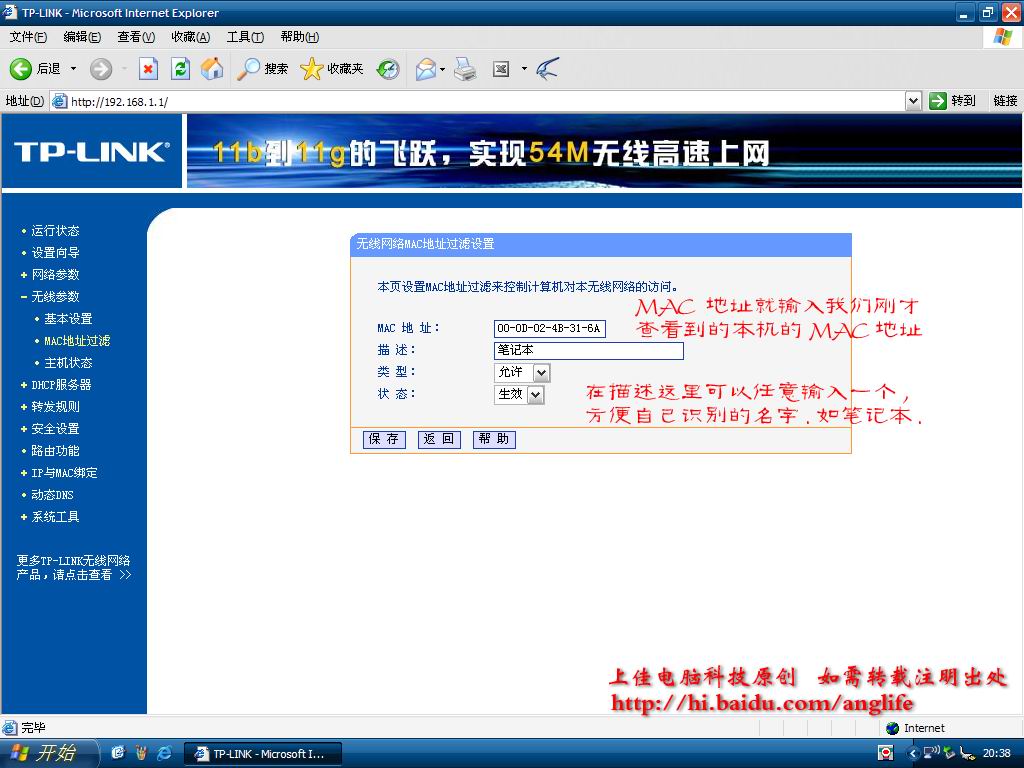Open the 帮助(H) menu
This screenshot has height=768, width=1024.
[299, 37]
